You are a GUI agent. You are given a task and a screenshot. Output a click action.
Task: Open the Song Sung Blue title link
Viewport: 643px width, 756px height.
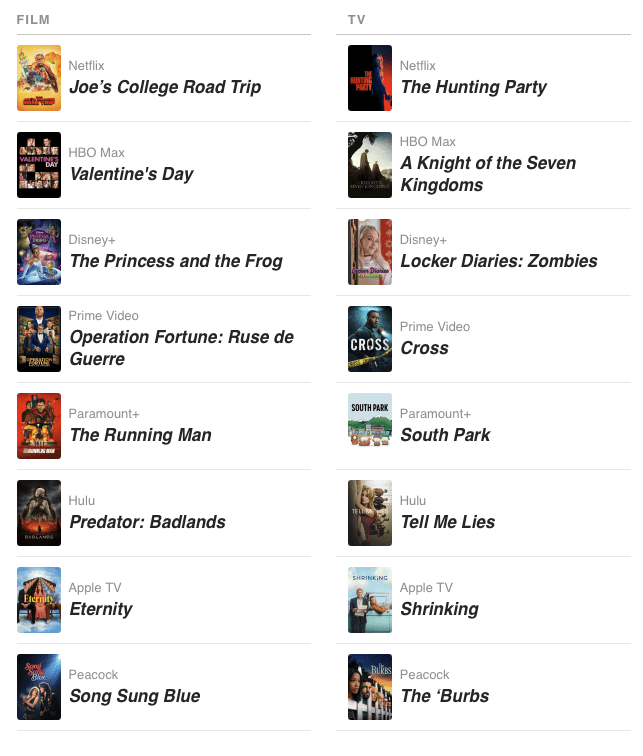pos(134,696)
